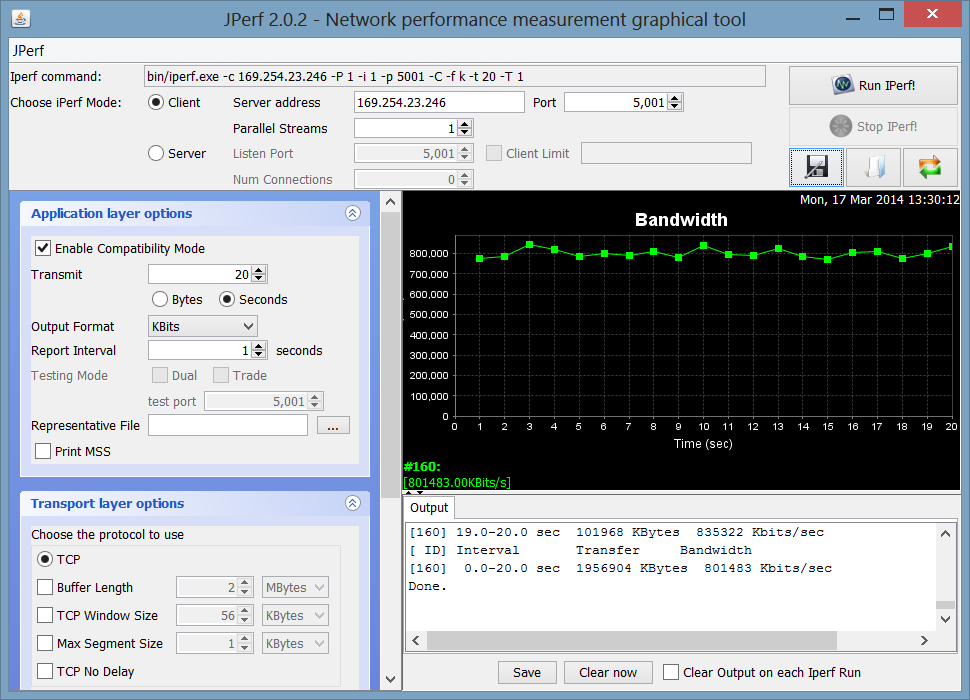
Task: Open the Buffer Length units dropdown
Action: [x=295, y=587]
